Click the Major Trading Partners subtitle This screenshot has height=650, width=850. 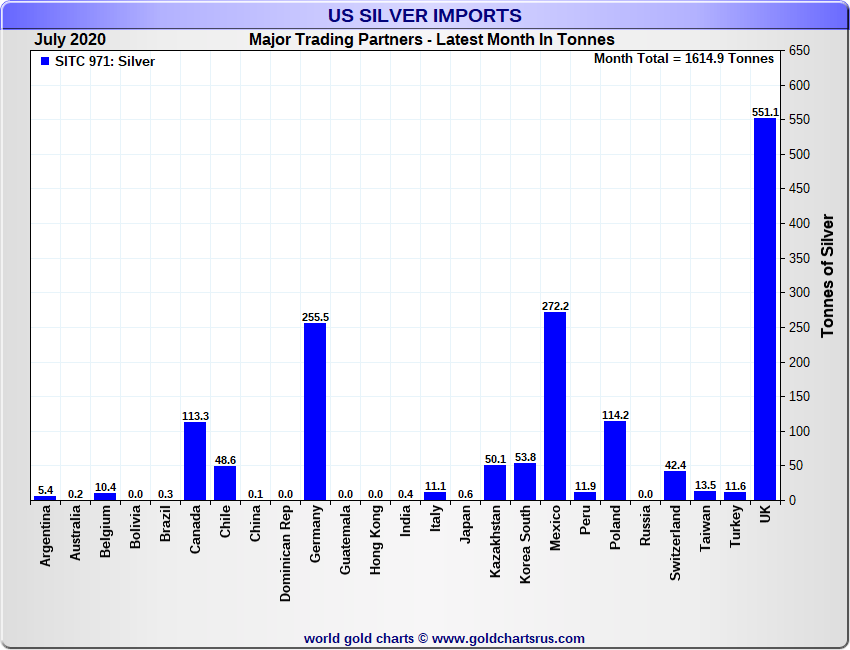[432, 40]
